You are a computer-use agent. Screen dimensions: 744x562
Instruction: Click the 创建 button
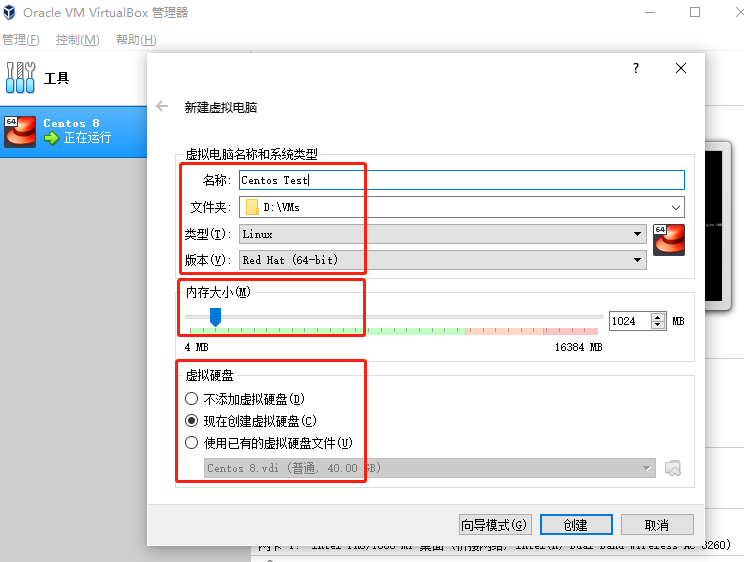click(x=576, y=525)
